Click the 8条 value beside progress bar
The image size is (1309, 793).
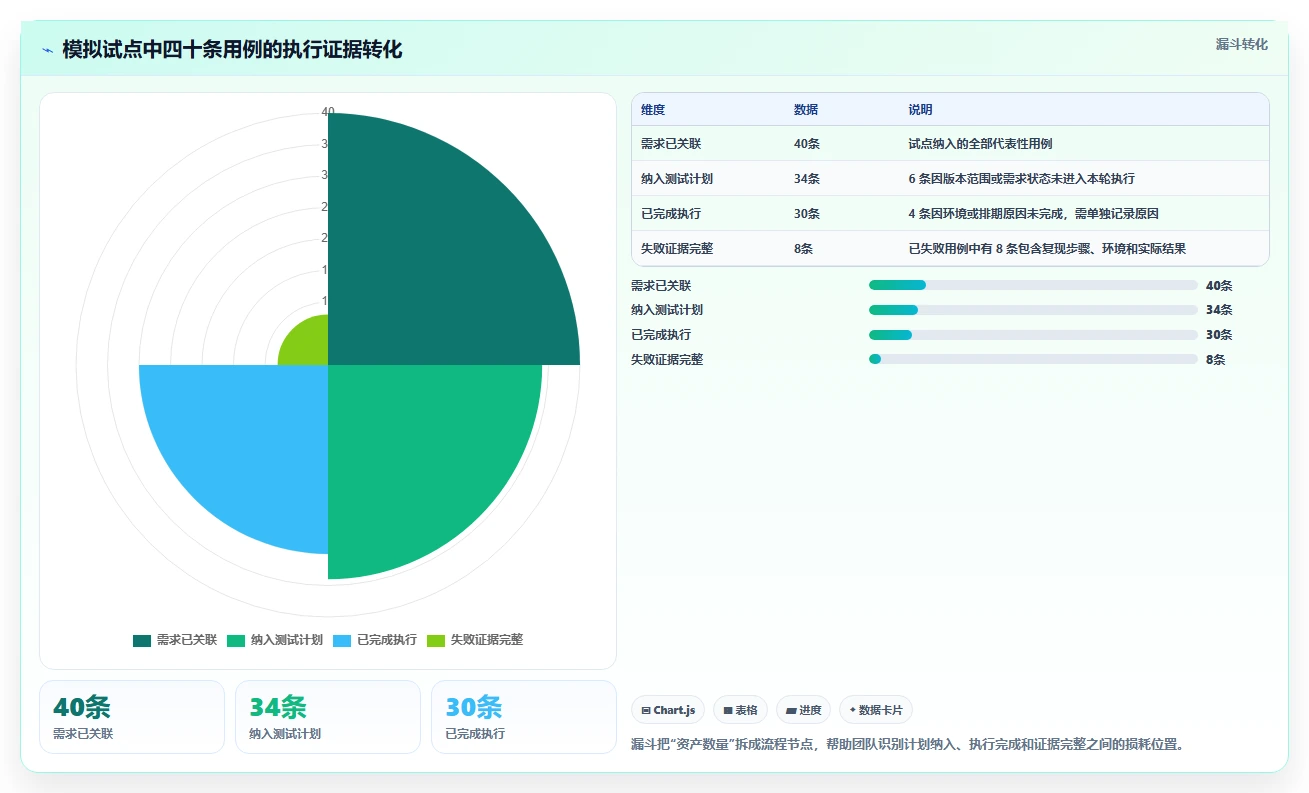click(x=1215, y=359)
